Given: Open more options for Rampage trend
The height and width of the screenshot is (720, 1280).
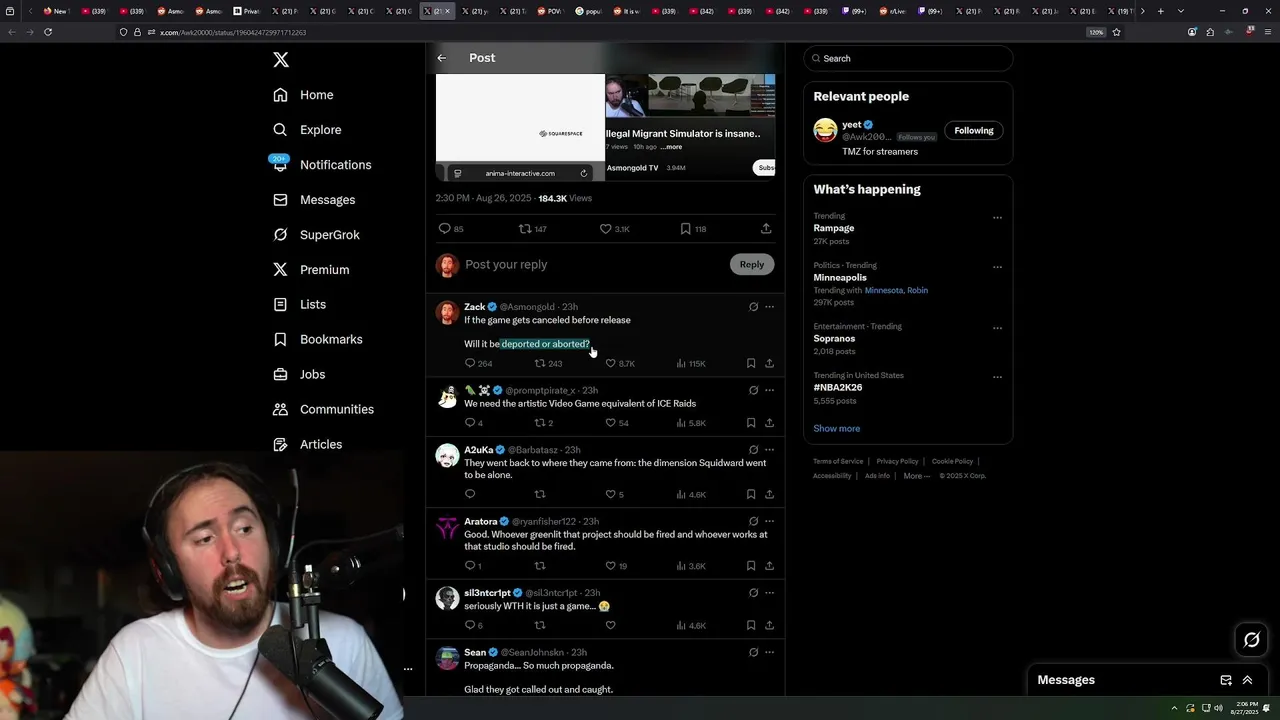Looking at the screenshot, I should tap(997, 217).
